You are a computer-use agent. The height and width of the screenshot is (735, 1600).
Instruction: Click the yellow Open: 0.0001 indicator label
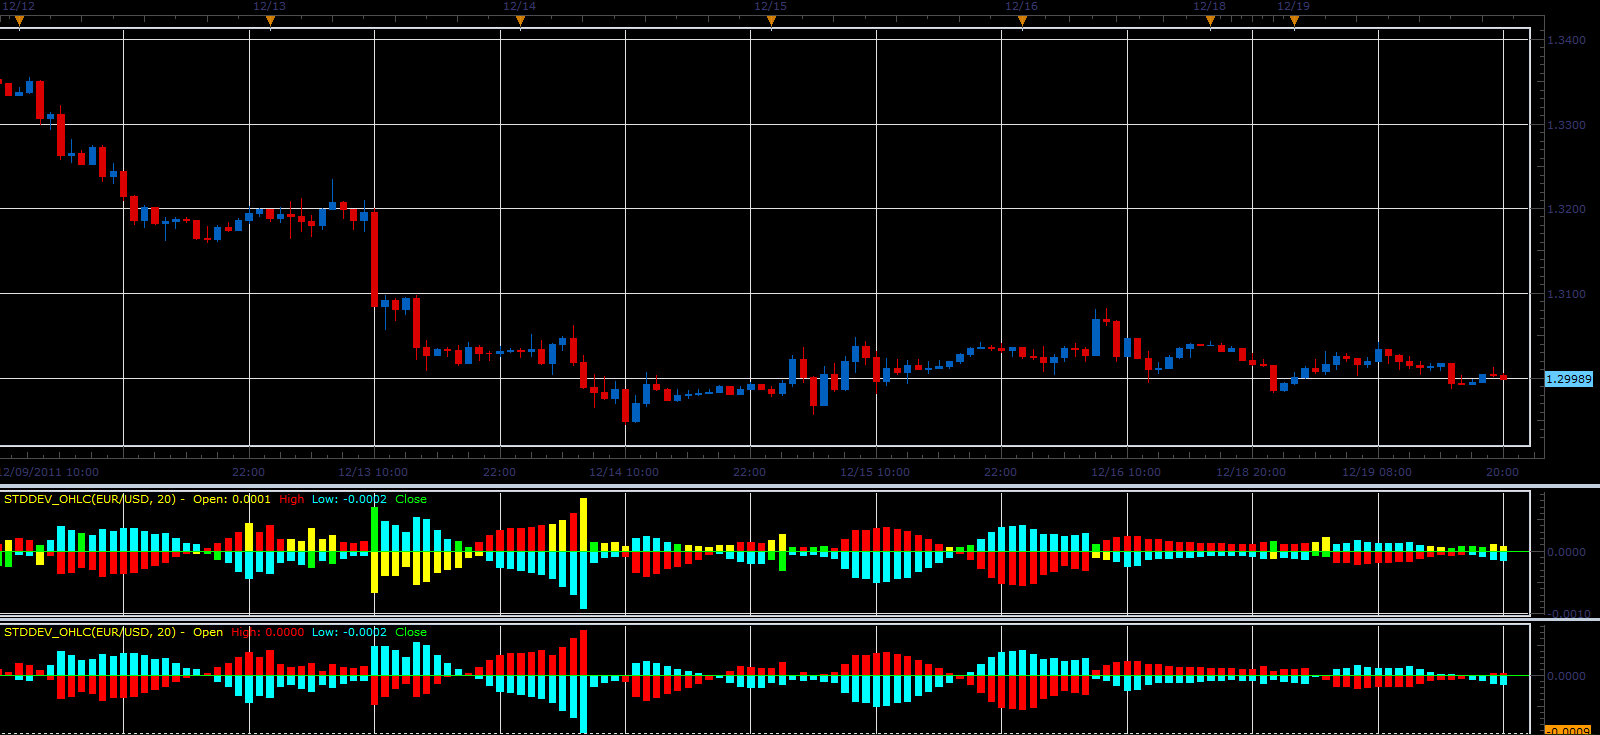pyautogui.click(x=232, y=499)
